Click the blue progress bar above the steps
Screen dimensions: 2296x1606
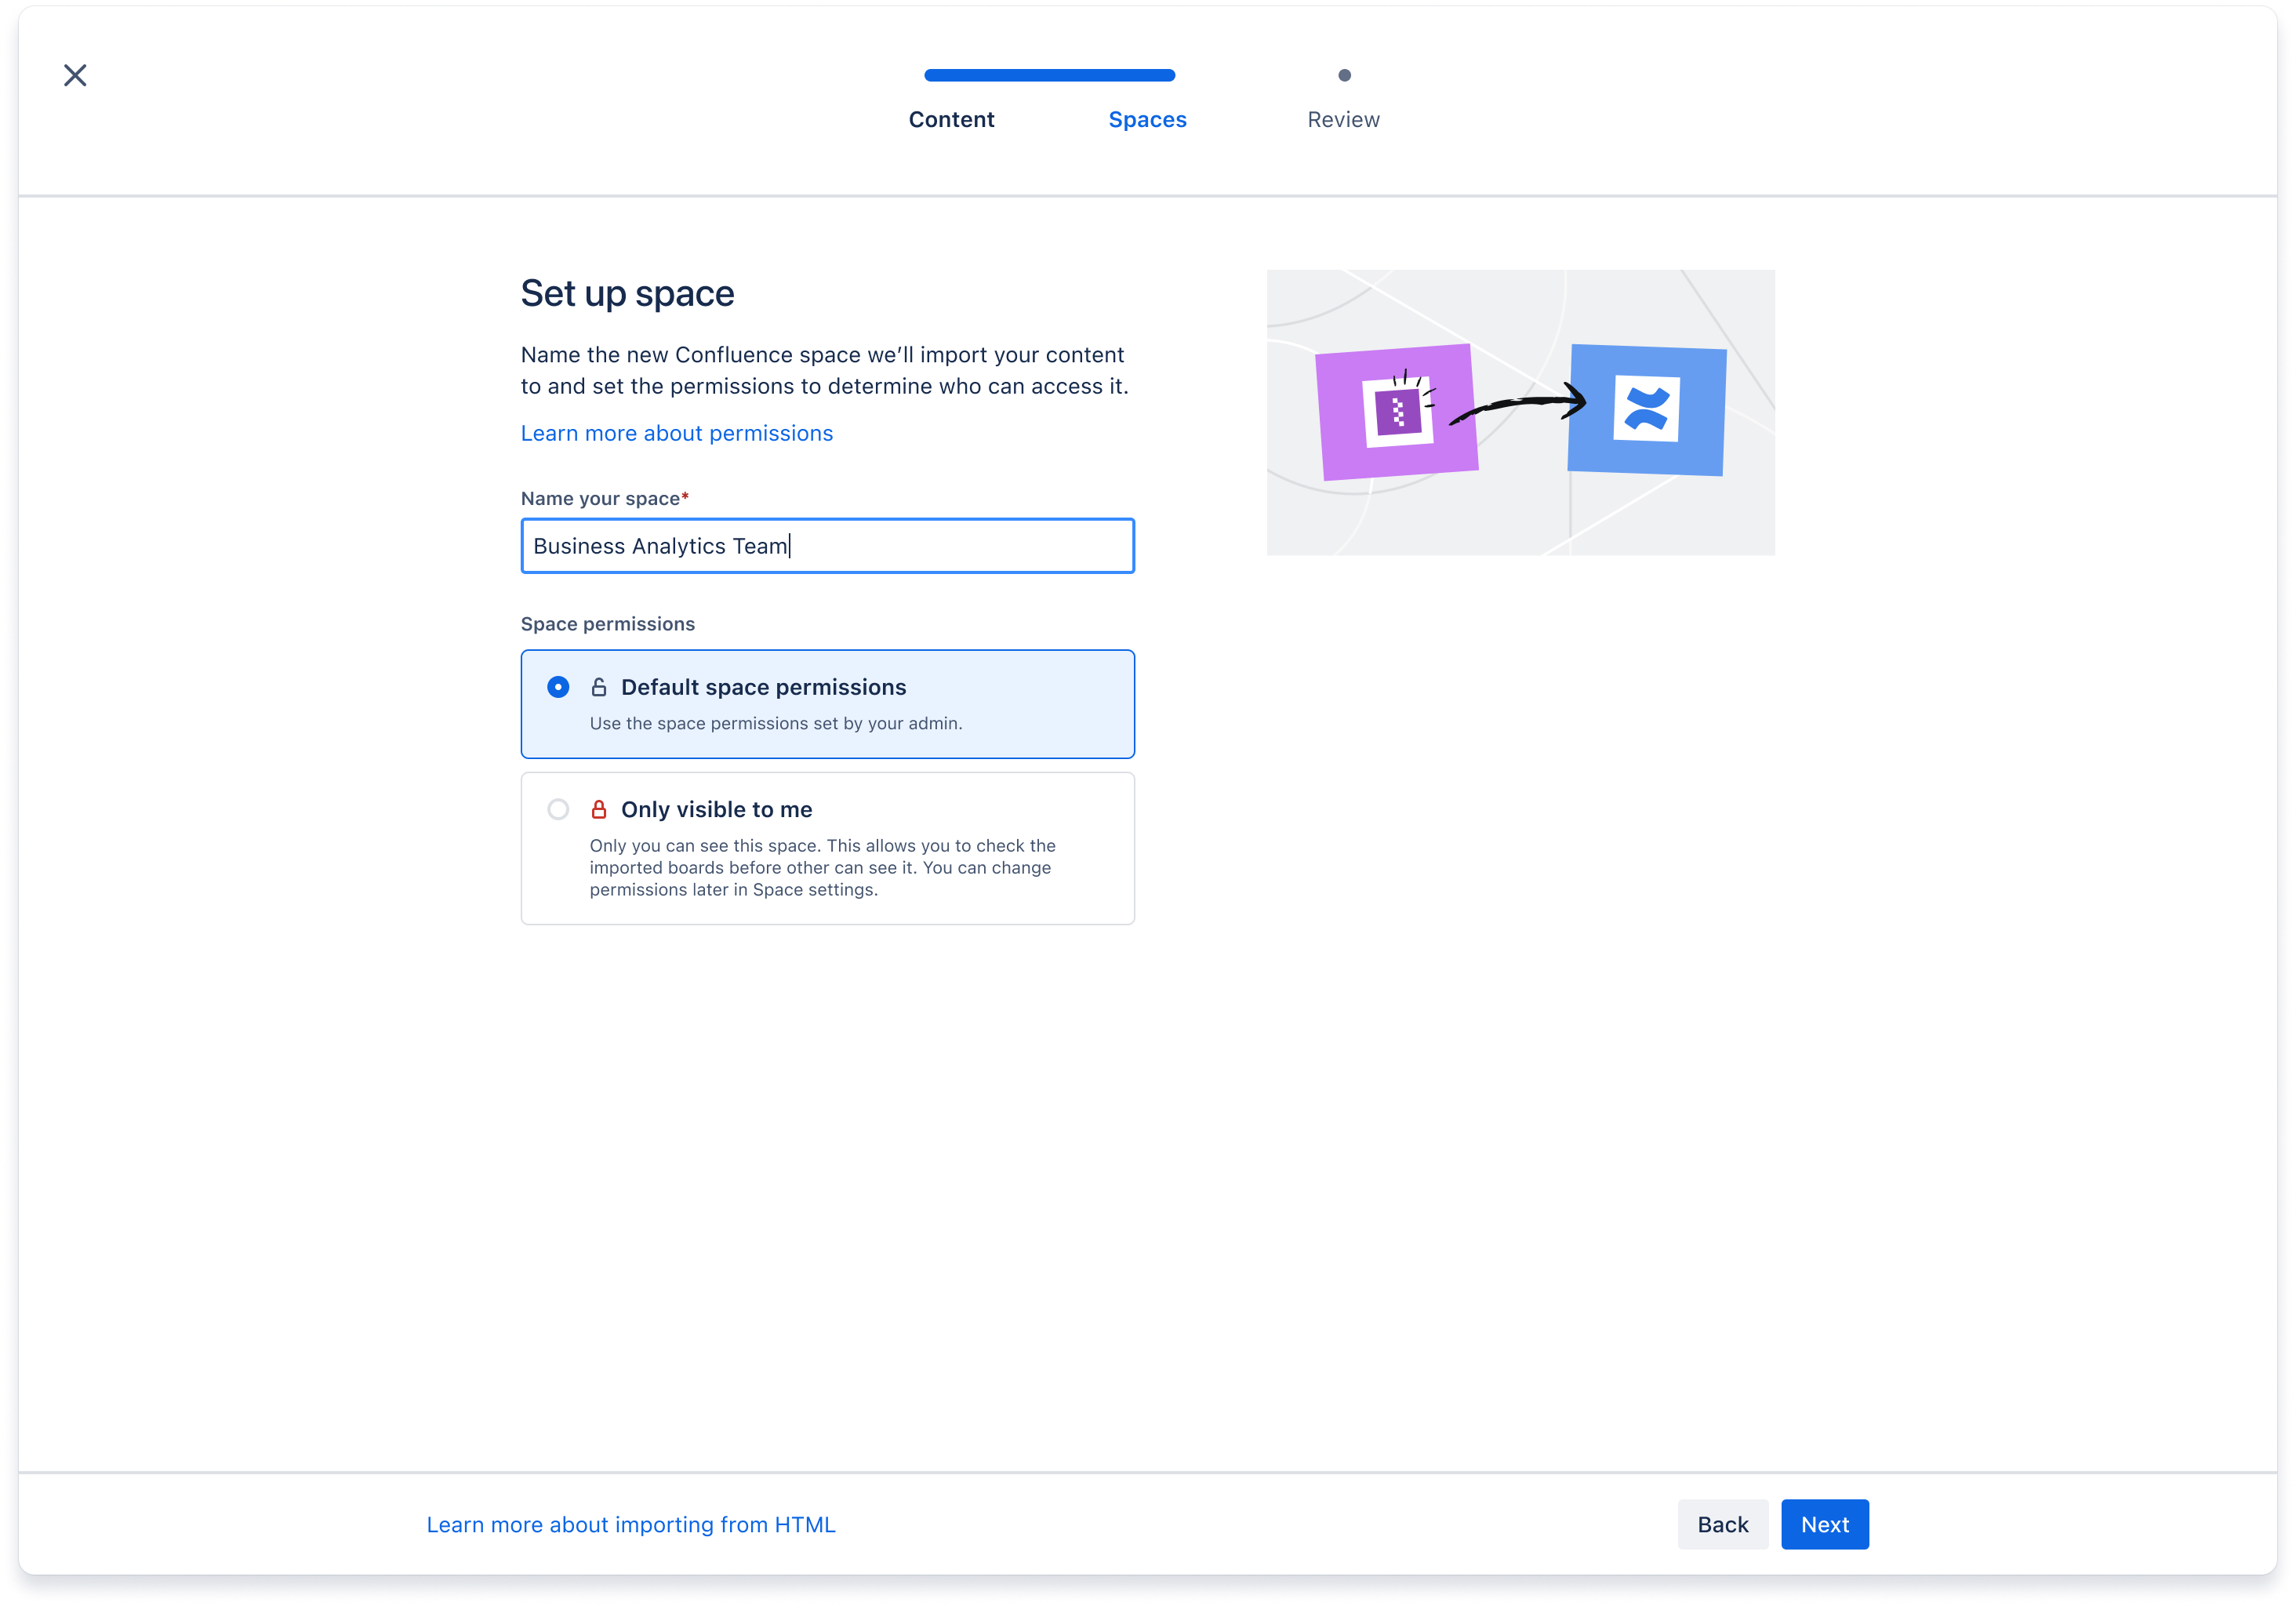click(1049, 75)
